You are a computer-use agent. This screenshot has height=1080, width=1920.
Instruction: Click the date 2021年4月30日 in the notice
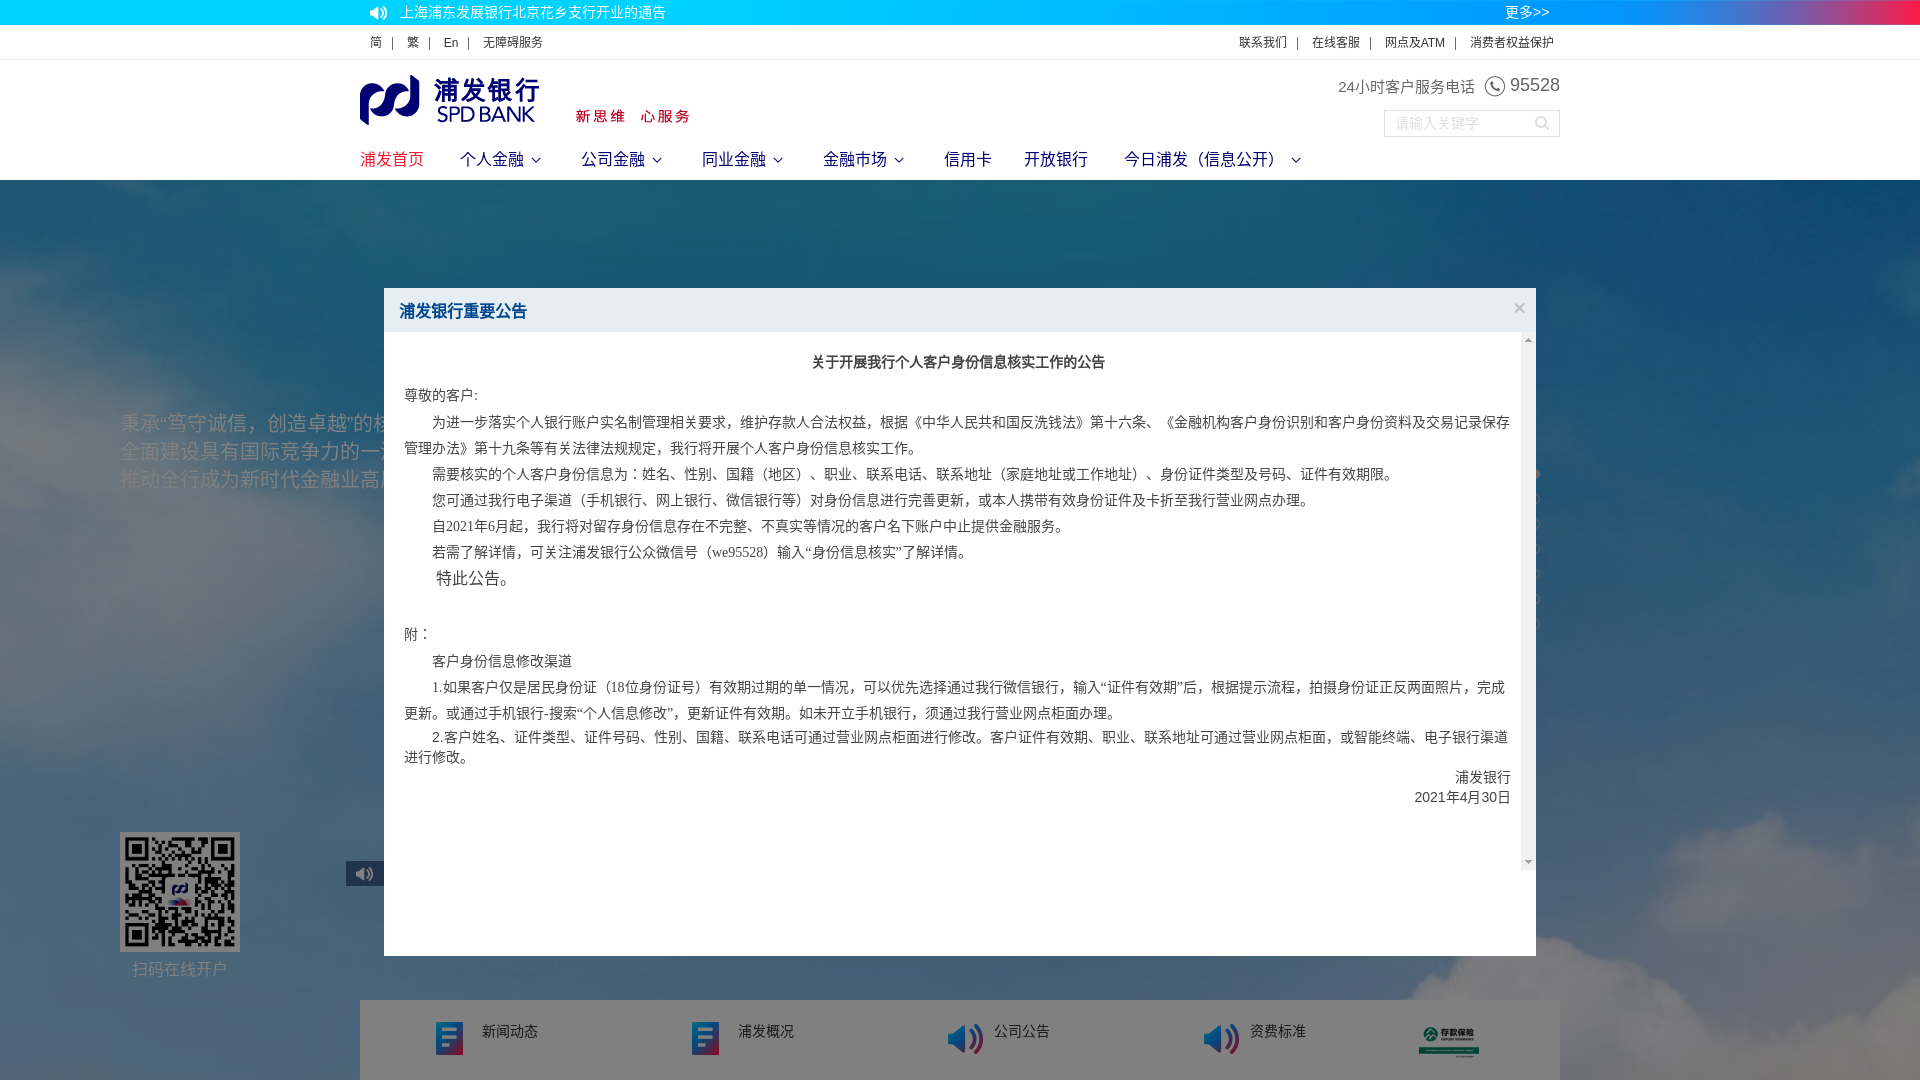[x=1462, y=798]
